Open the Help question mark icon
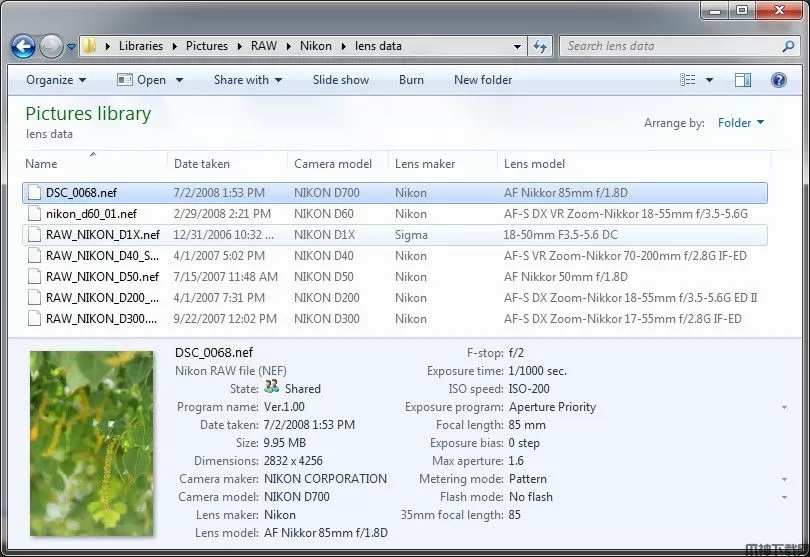The height and width of the screenshot is (557, 810). click(778, 80)
